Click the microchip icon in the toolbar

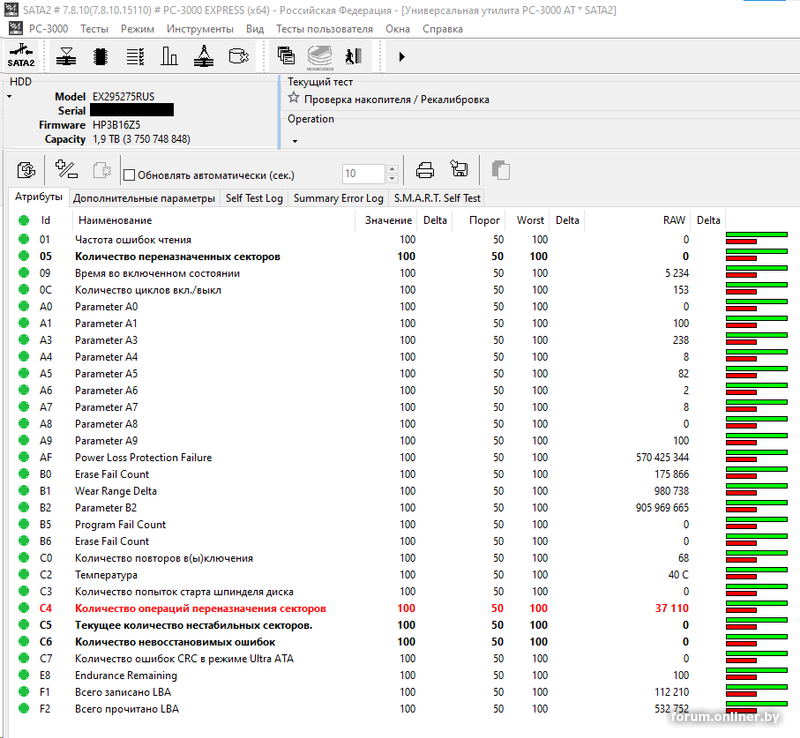coord(100,56)
